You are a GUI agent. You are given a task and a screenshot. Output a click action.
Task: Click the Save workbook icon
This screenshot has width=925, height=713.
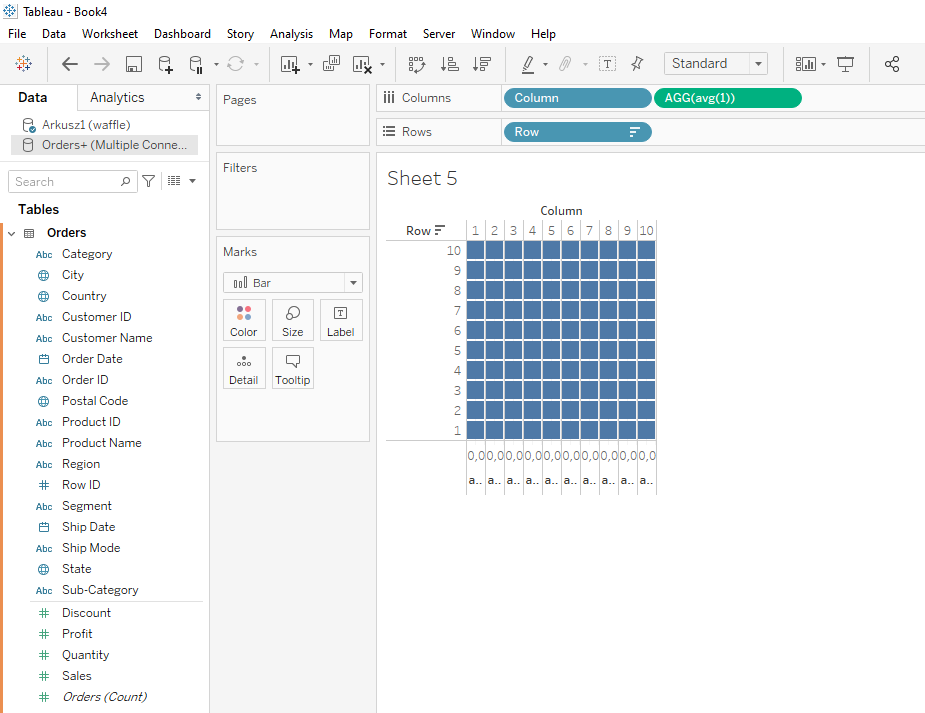point(133,64)
